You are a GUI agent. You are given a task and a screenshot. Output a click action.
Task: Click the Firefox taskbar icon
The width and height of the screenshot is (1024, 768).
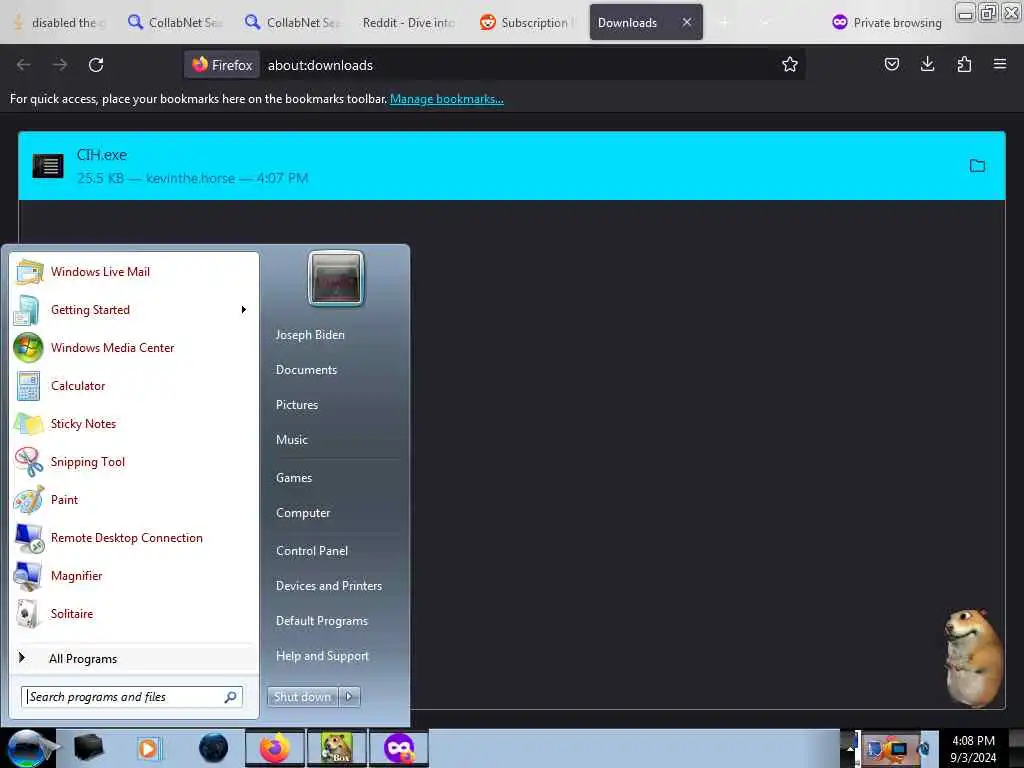pyautogui.click(x=274, y=748)
